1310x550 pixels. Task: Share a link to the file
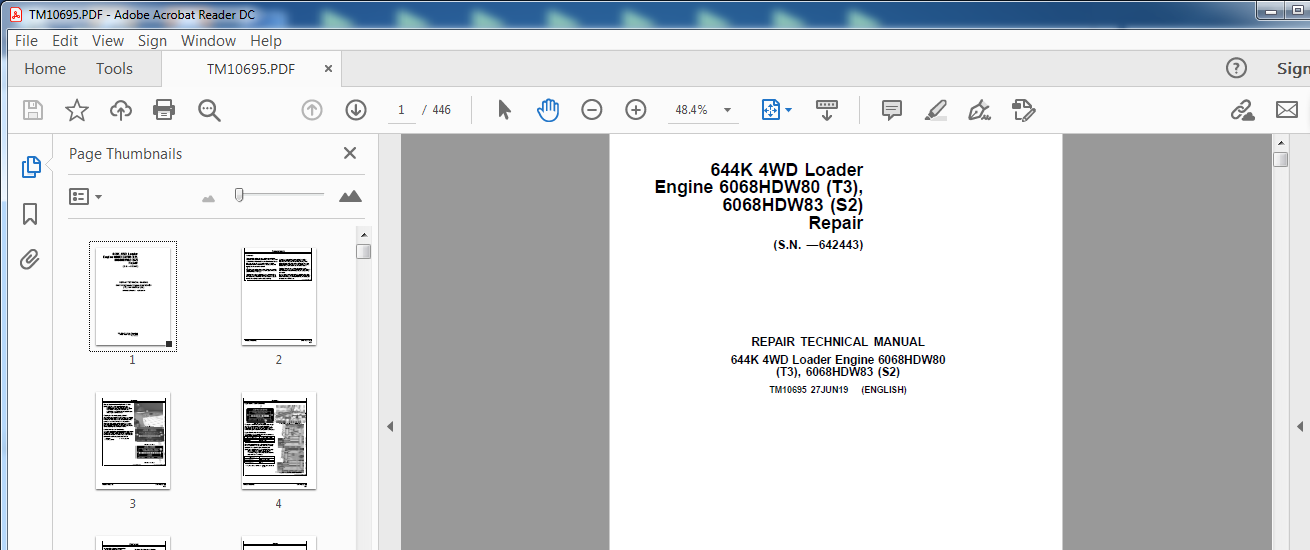[x=1242, y=110]
